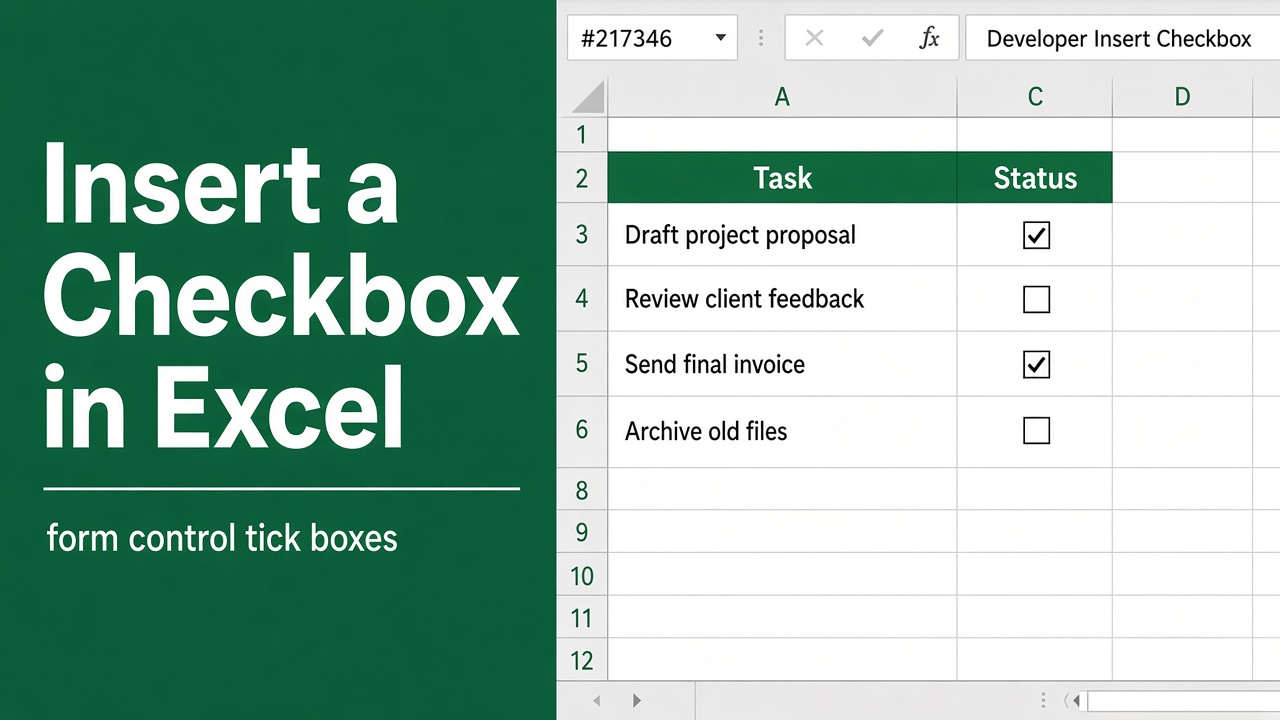Click the horizontal scrollbar track

point(1183,701)
